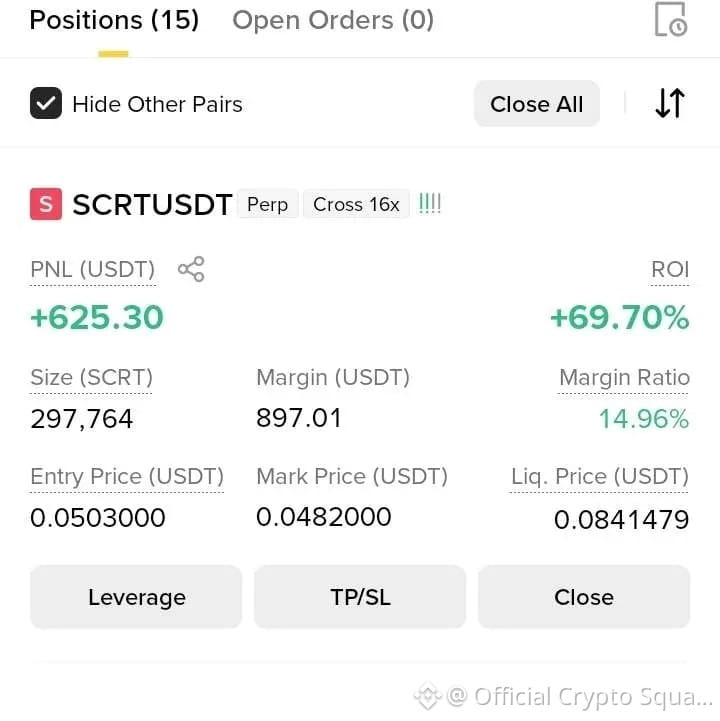Open the SCRTUSDT pair title
The height and width of the screenshot is (721, 720).
click(x=152, y=205)
